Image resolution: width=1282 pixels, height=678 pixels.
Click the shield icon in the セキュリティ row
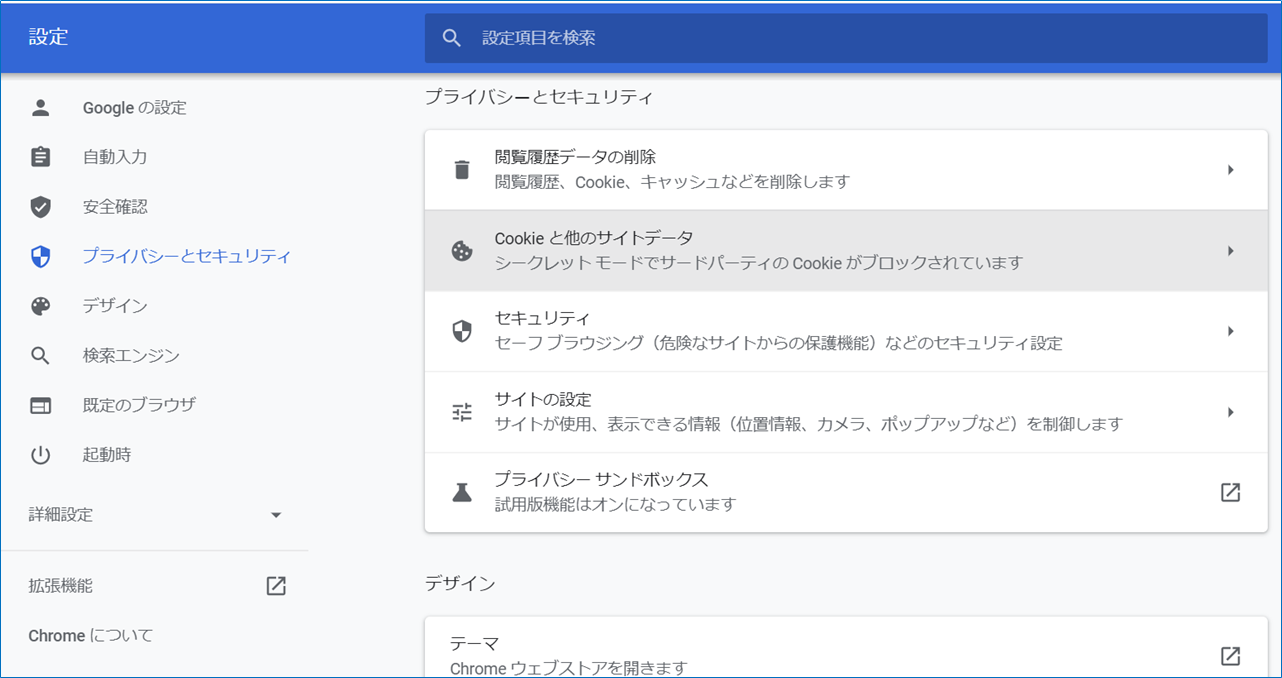click(x=461, y=331)
